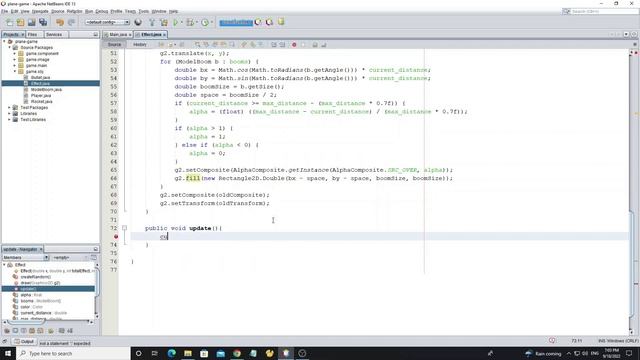This screenshot has width=640, height=360.
Task: Expand the Test Libraries node
Action: click(10, 120)
